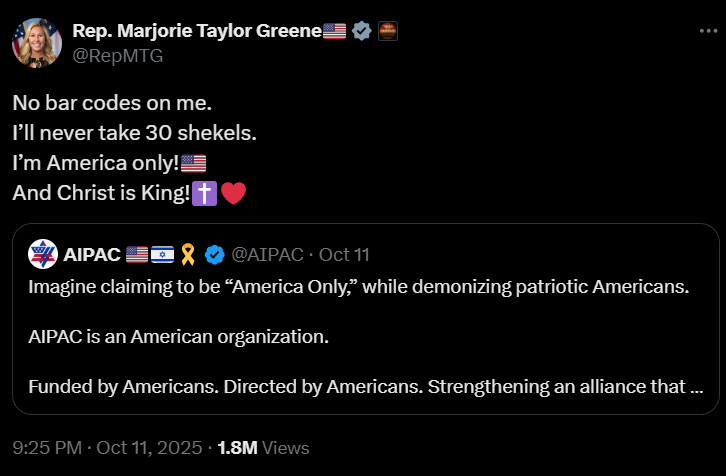Click the purple cross emoji in the tweet
Screen dimensions: 726x476
tap(204, 193)
